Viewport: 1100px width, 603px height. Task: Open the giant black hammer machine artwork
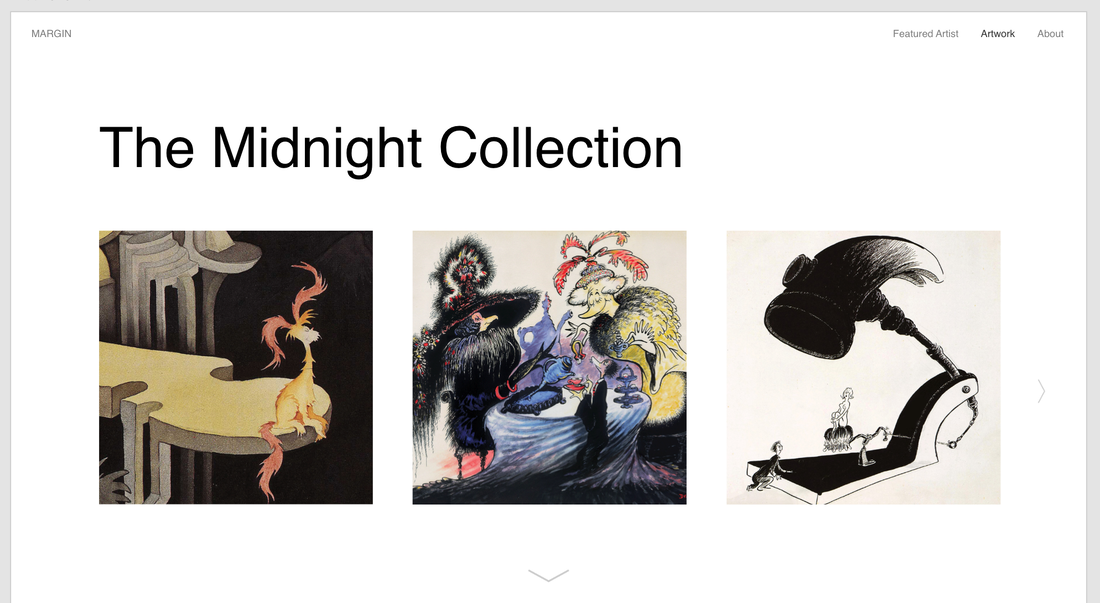click(863, 367)
